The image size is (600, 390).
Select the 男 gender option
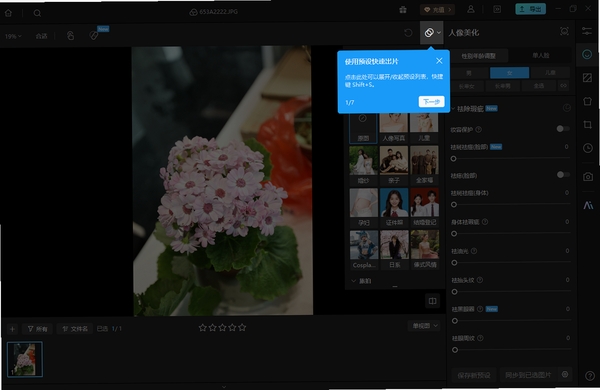point(469,73)
